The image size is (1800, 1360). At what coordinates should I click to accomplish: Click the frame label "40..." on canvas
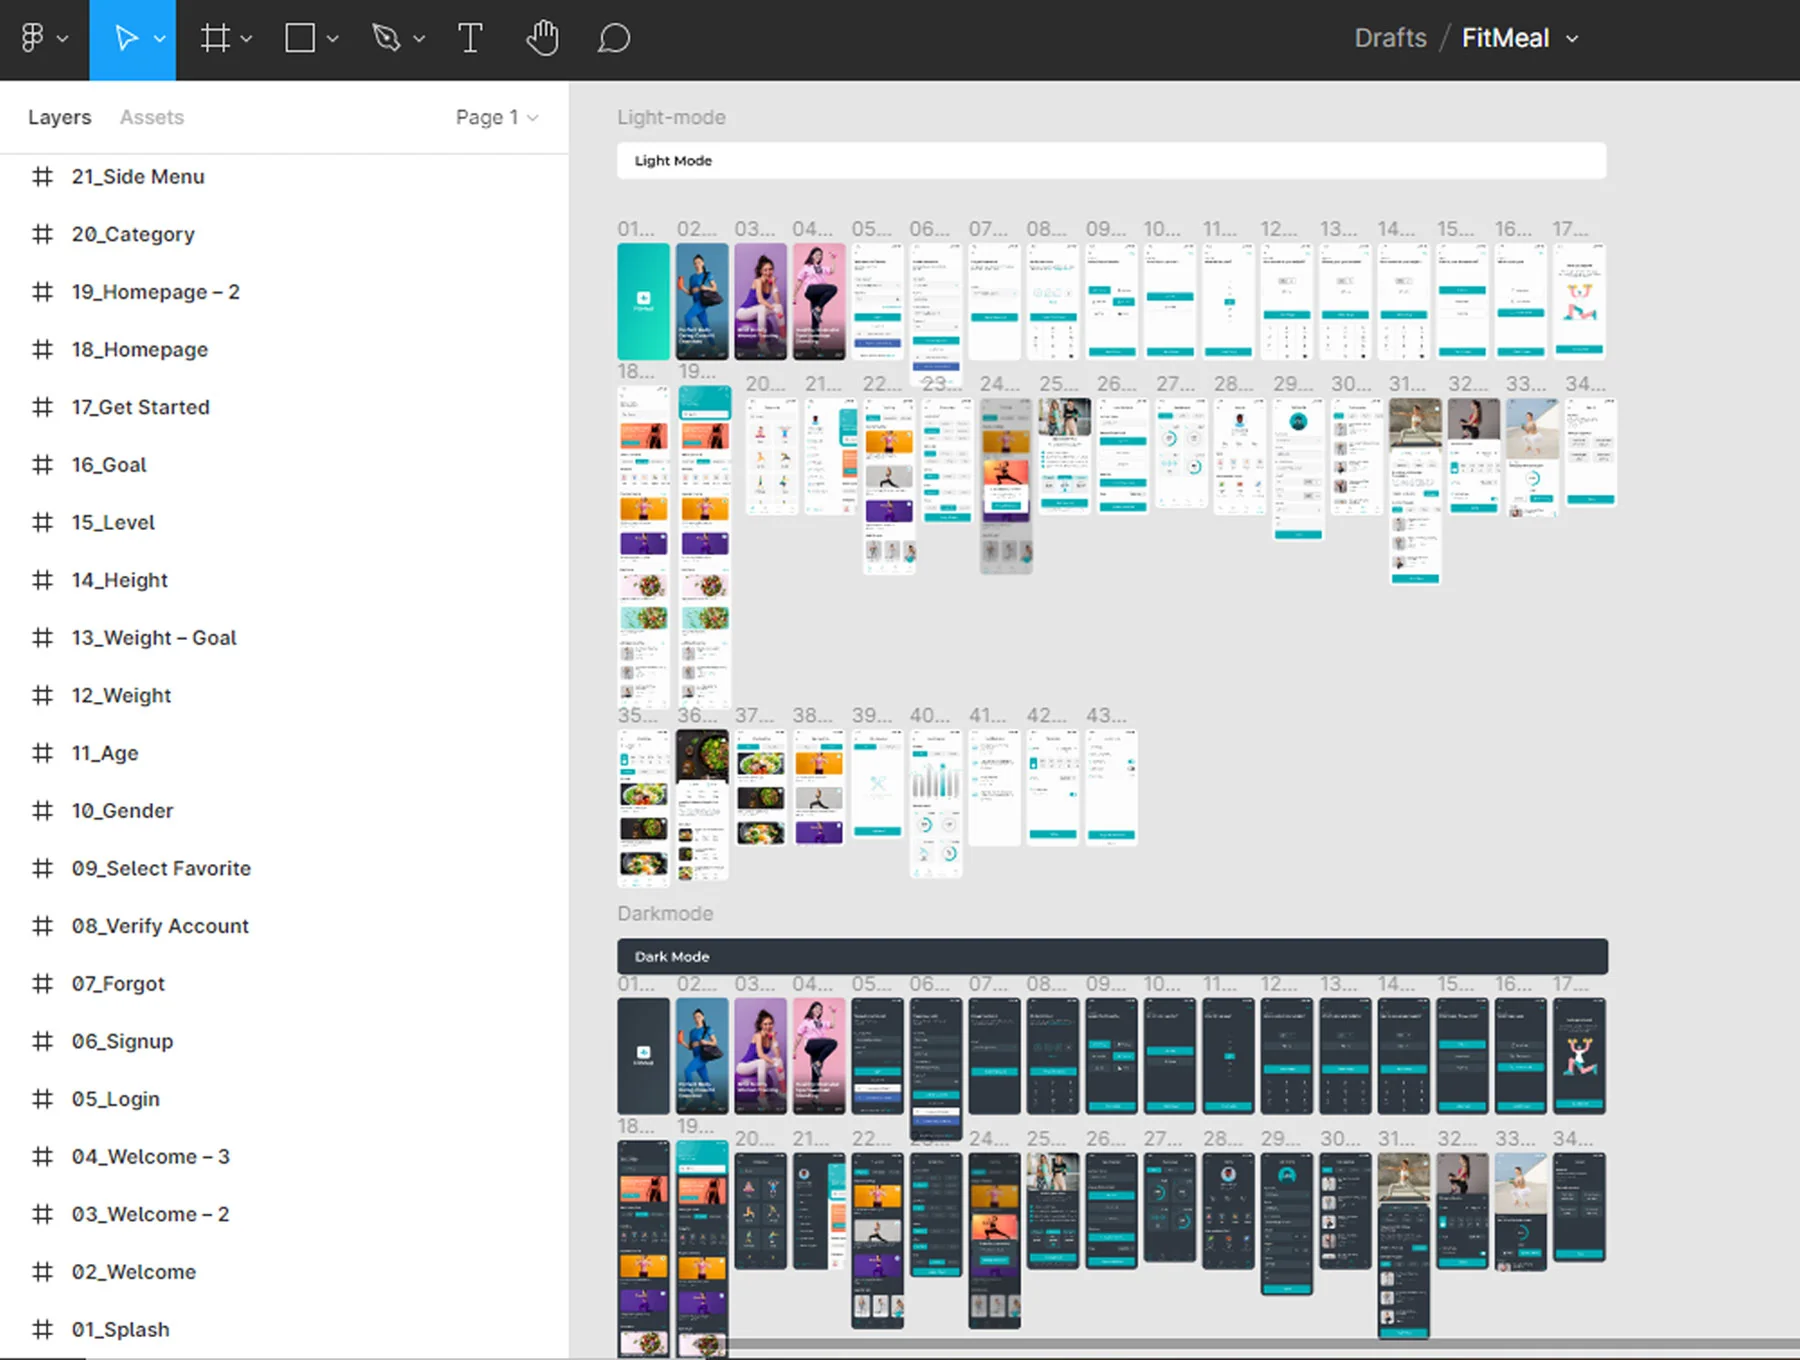[929, 716]
